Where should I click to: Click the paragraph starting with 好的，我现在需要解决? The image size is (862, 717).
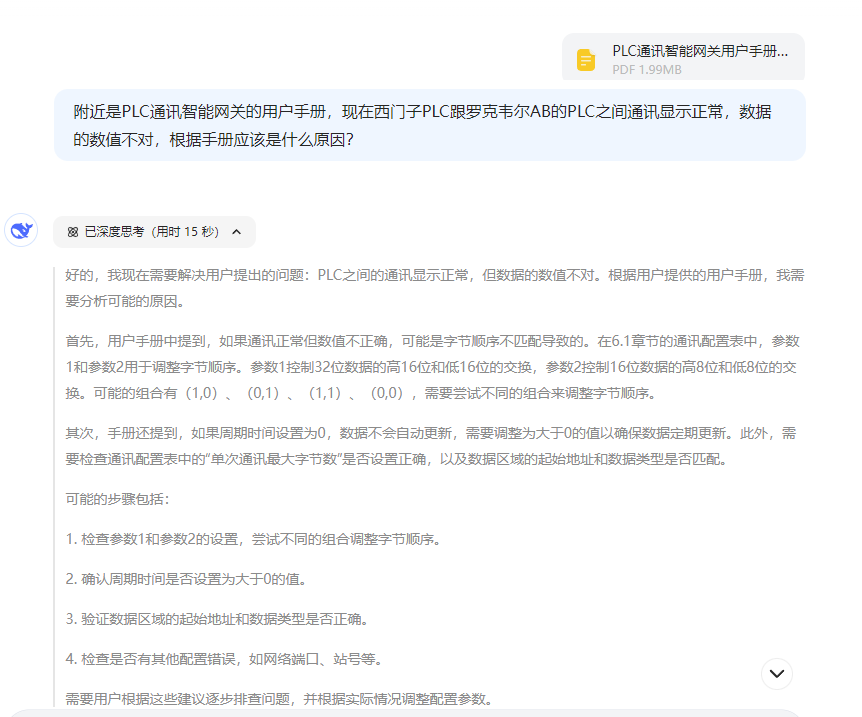434,287
